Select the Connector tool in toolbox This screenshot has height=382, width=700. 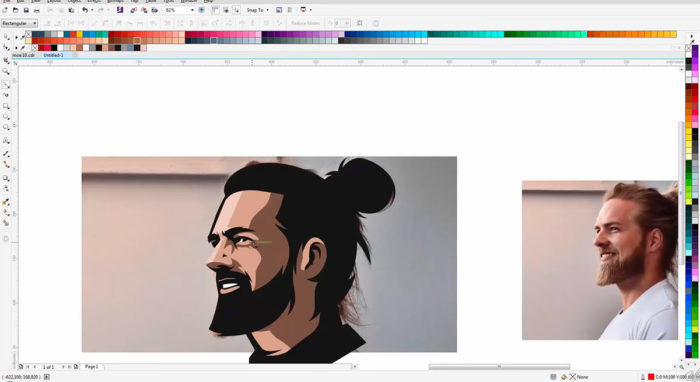pos(6,165)
